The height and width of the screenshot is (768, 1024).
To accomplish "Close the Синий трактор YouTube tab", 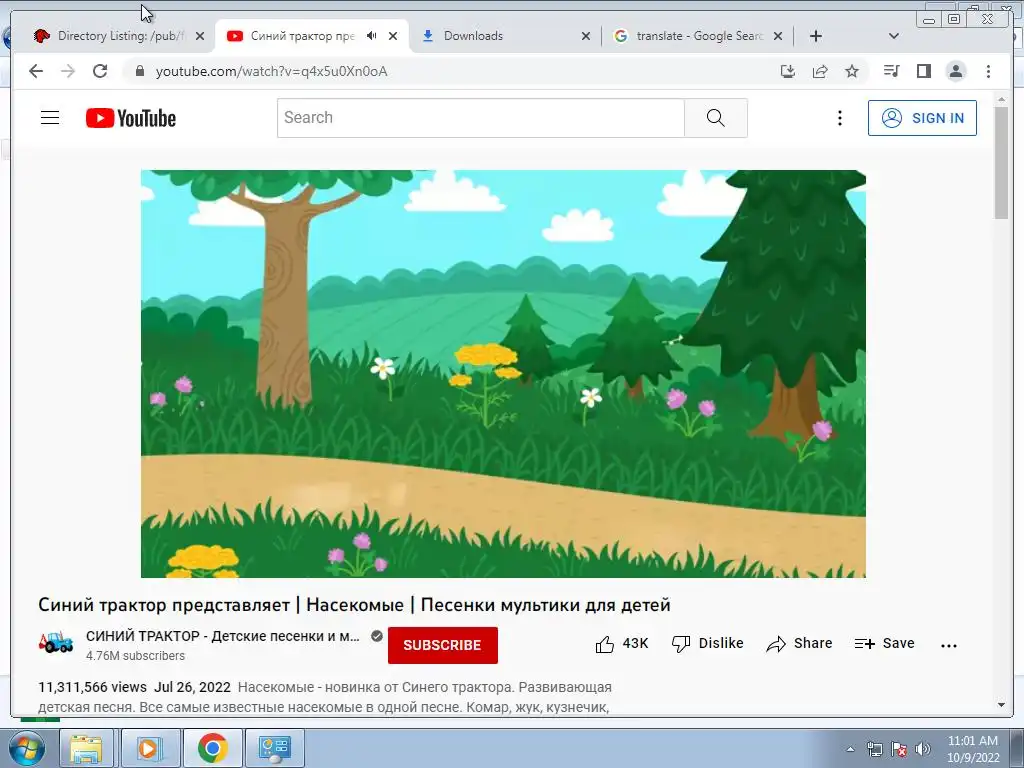I will click(x=392, y=36).
